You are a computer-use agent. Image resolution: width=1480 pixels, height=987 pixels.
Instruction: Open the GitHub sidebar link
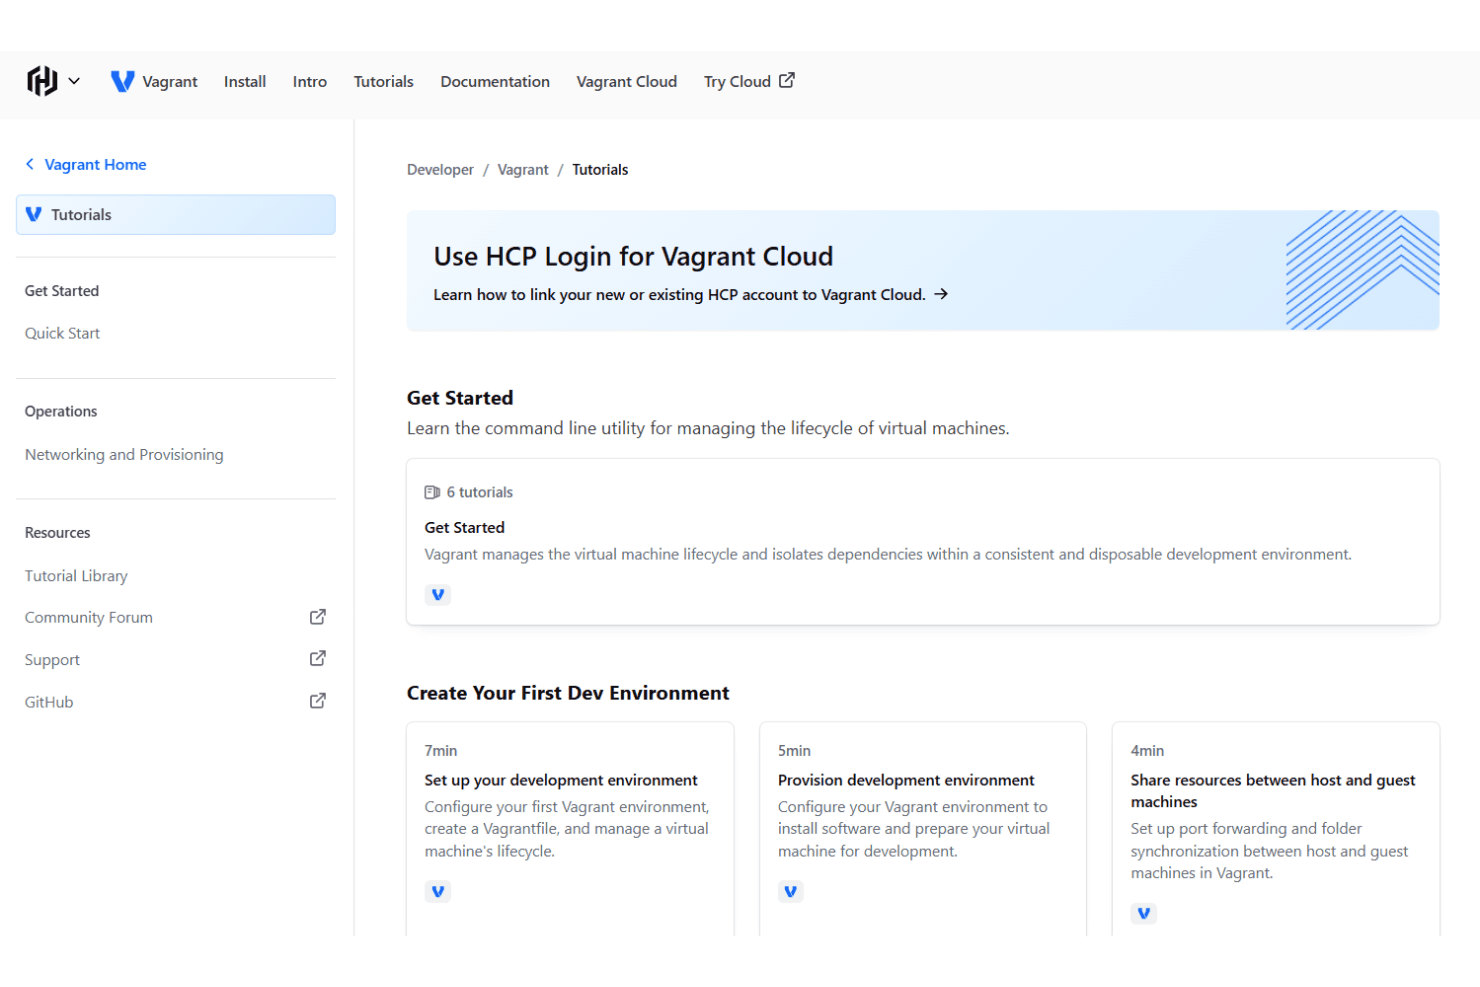click(x=49, y=702)
